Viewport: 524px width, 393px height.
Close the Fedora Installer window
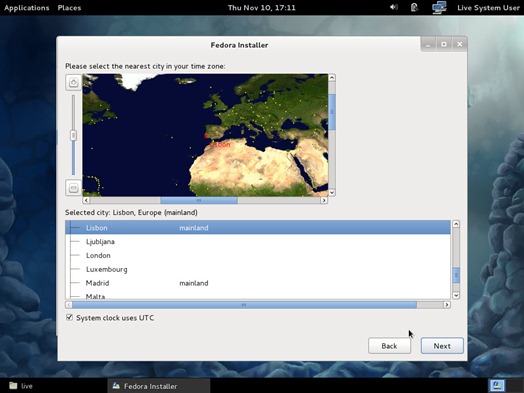[460, 44]
